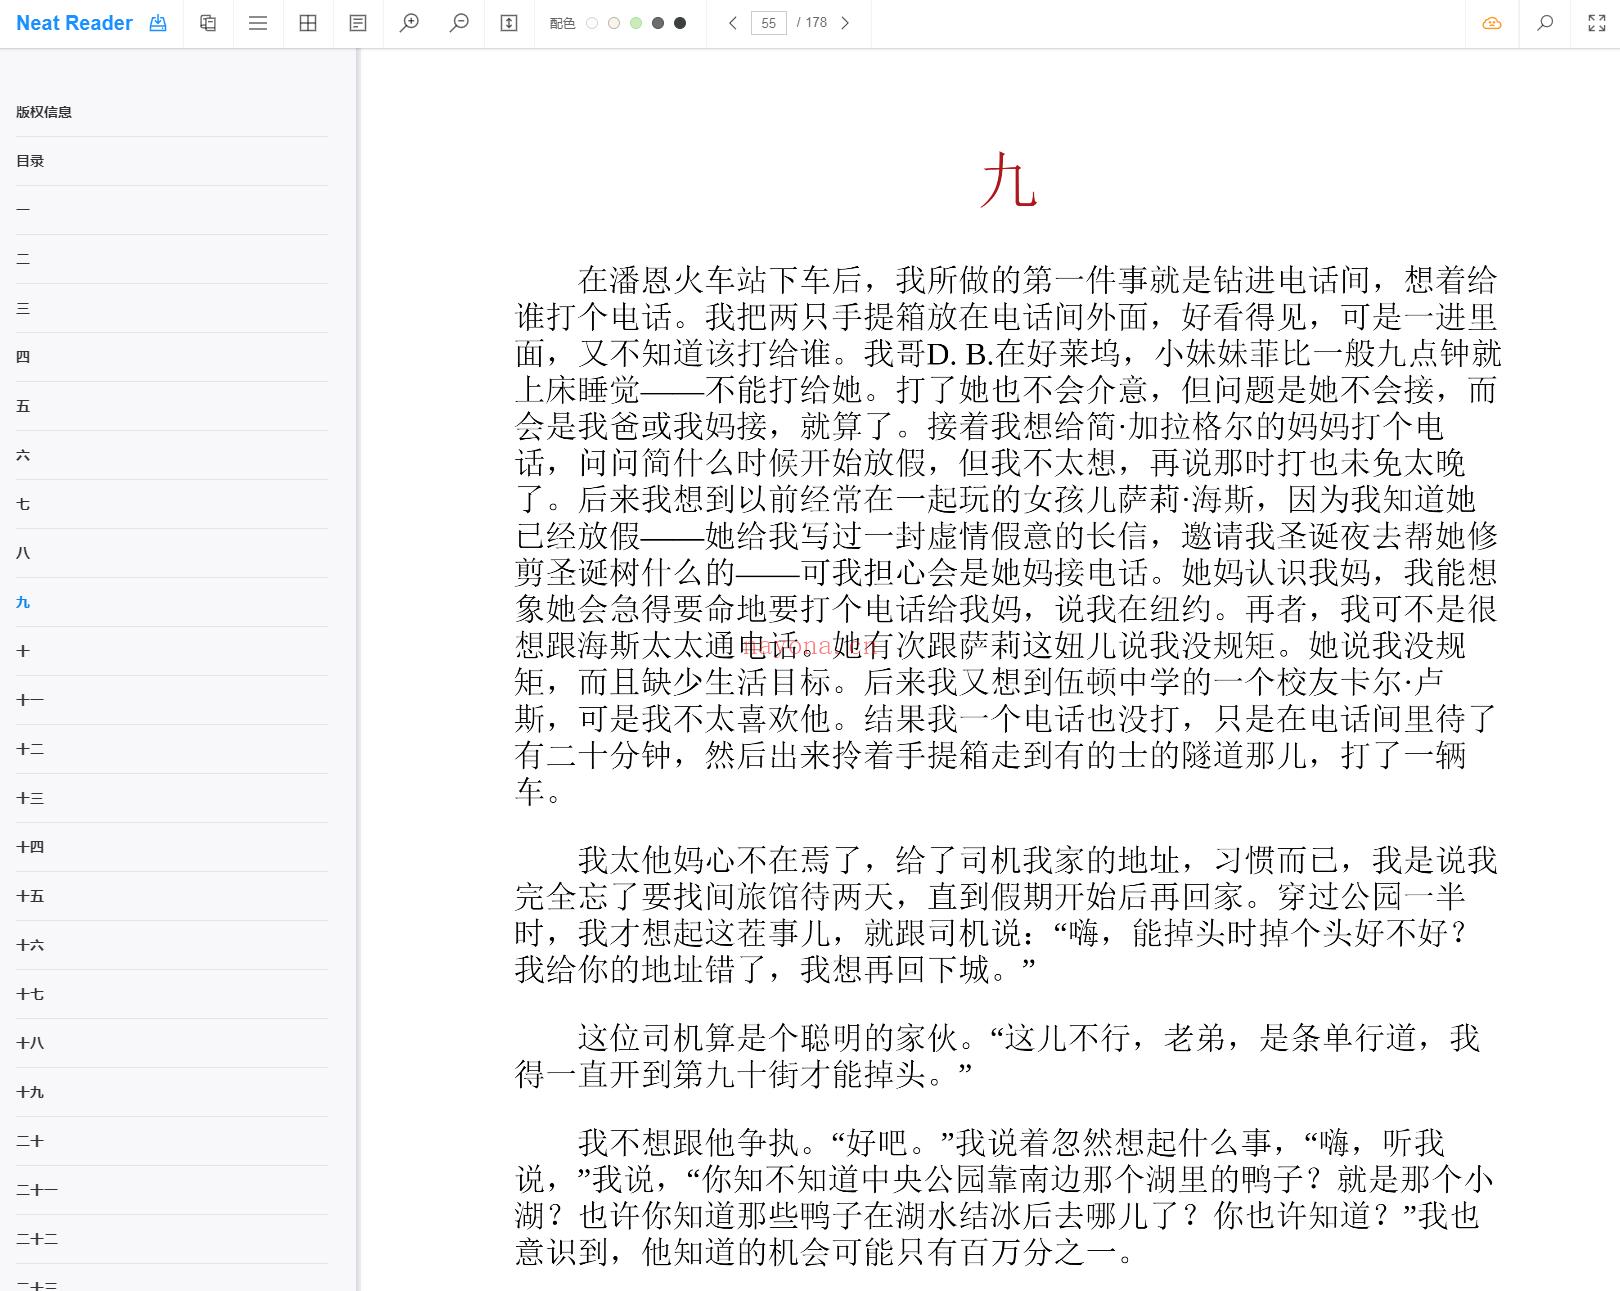The width and height of the screenshot is (1620, 1291).
Task: Zoom out with the magnifier minus icon
Action: click(459, 23)
